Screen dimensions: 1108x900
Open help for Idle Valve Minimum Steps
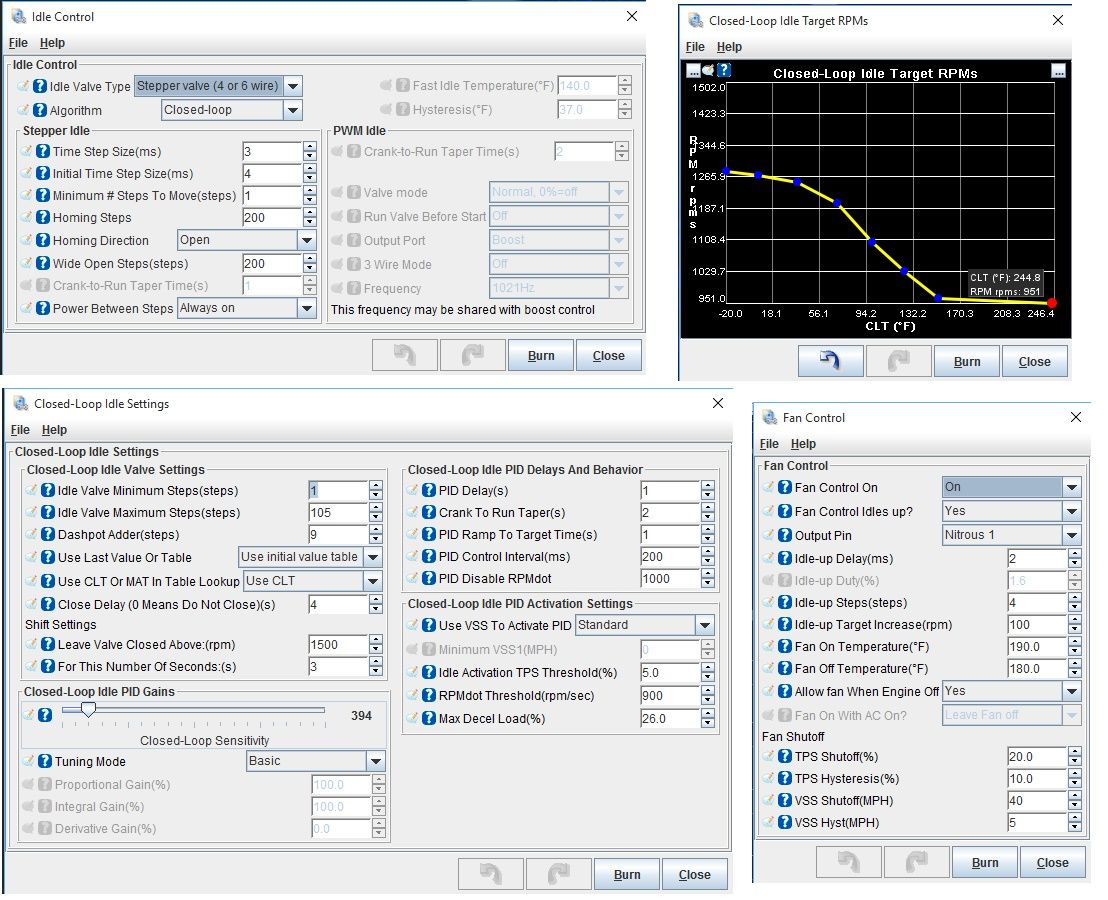(48, 490)
